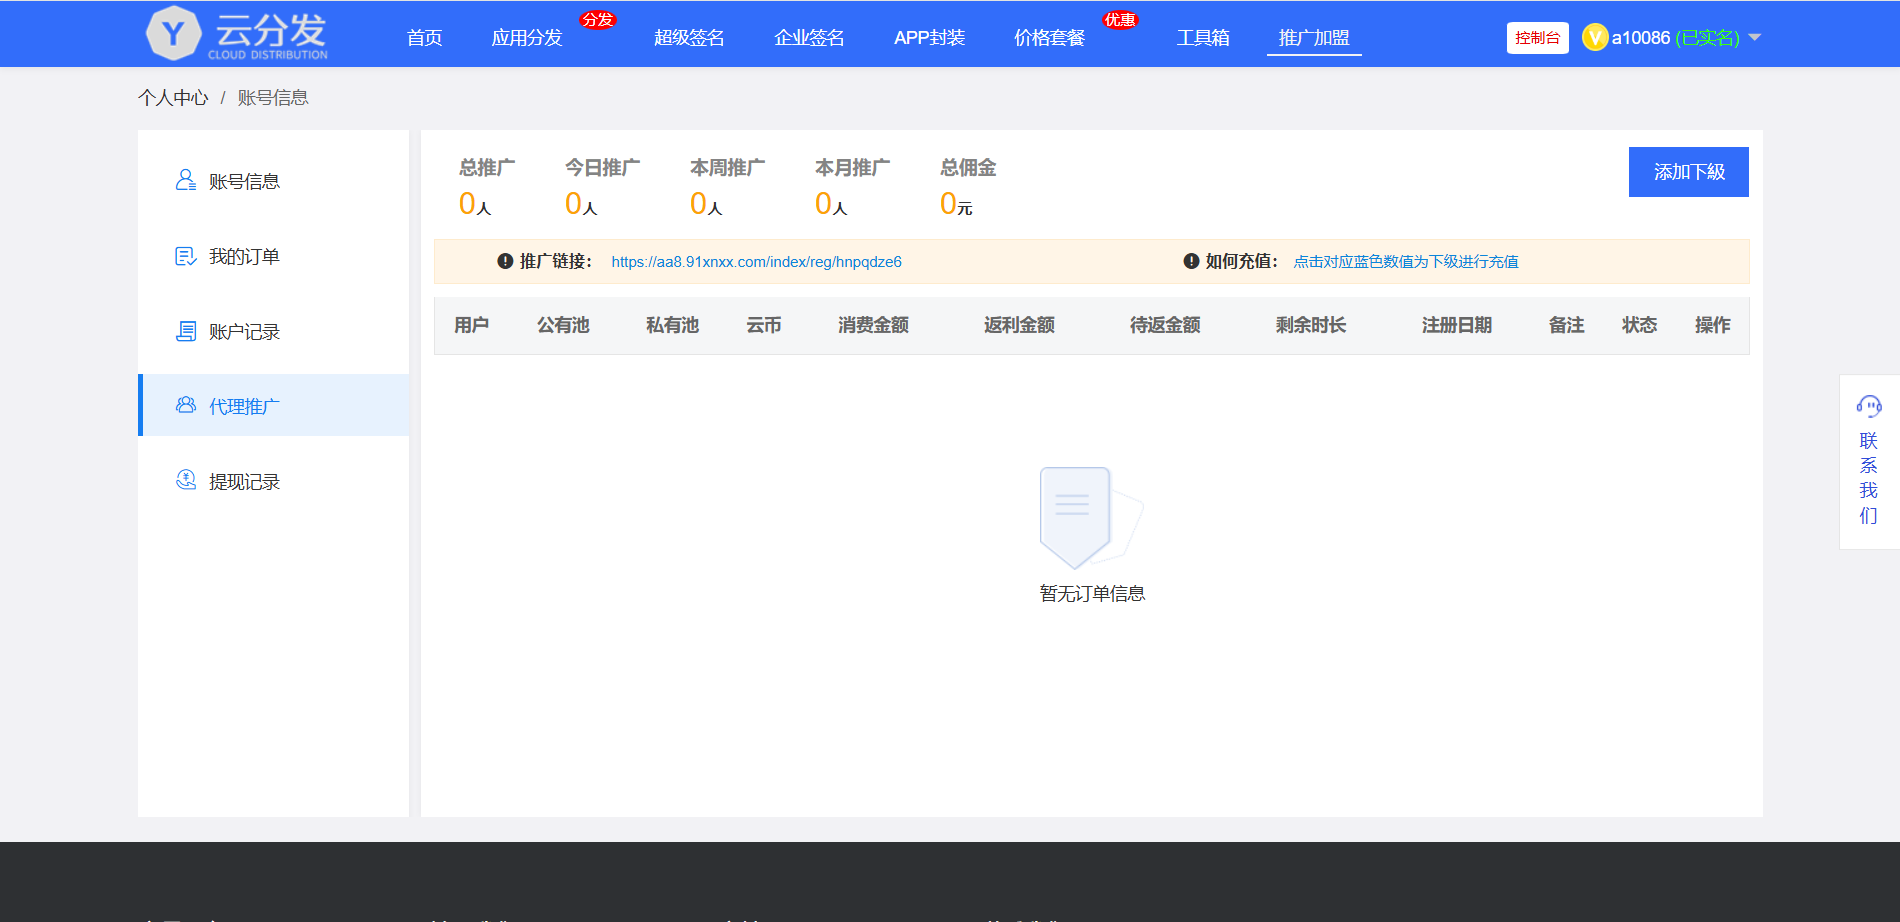Click the 点击对应蓝色数值为下级进行充值 link
Image resolution: width=1900 pixels, height=922 pixels.
[x=1405, y=262]
